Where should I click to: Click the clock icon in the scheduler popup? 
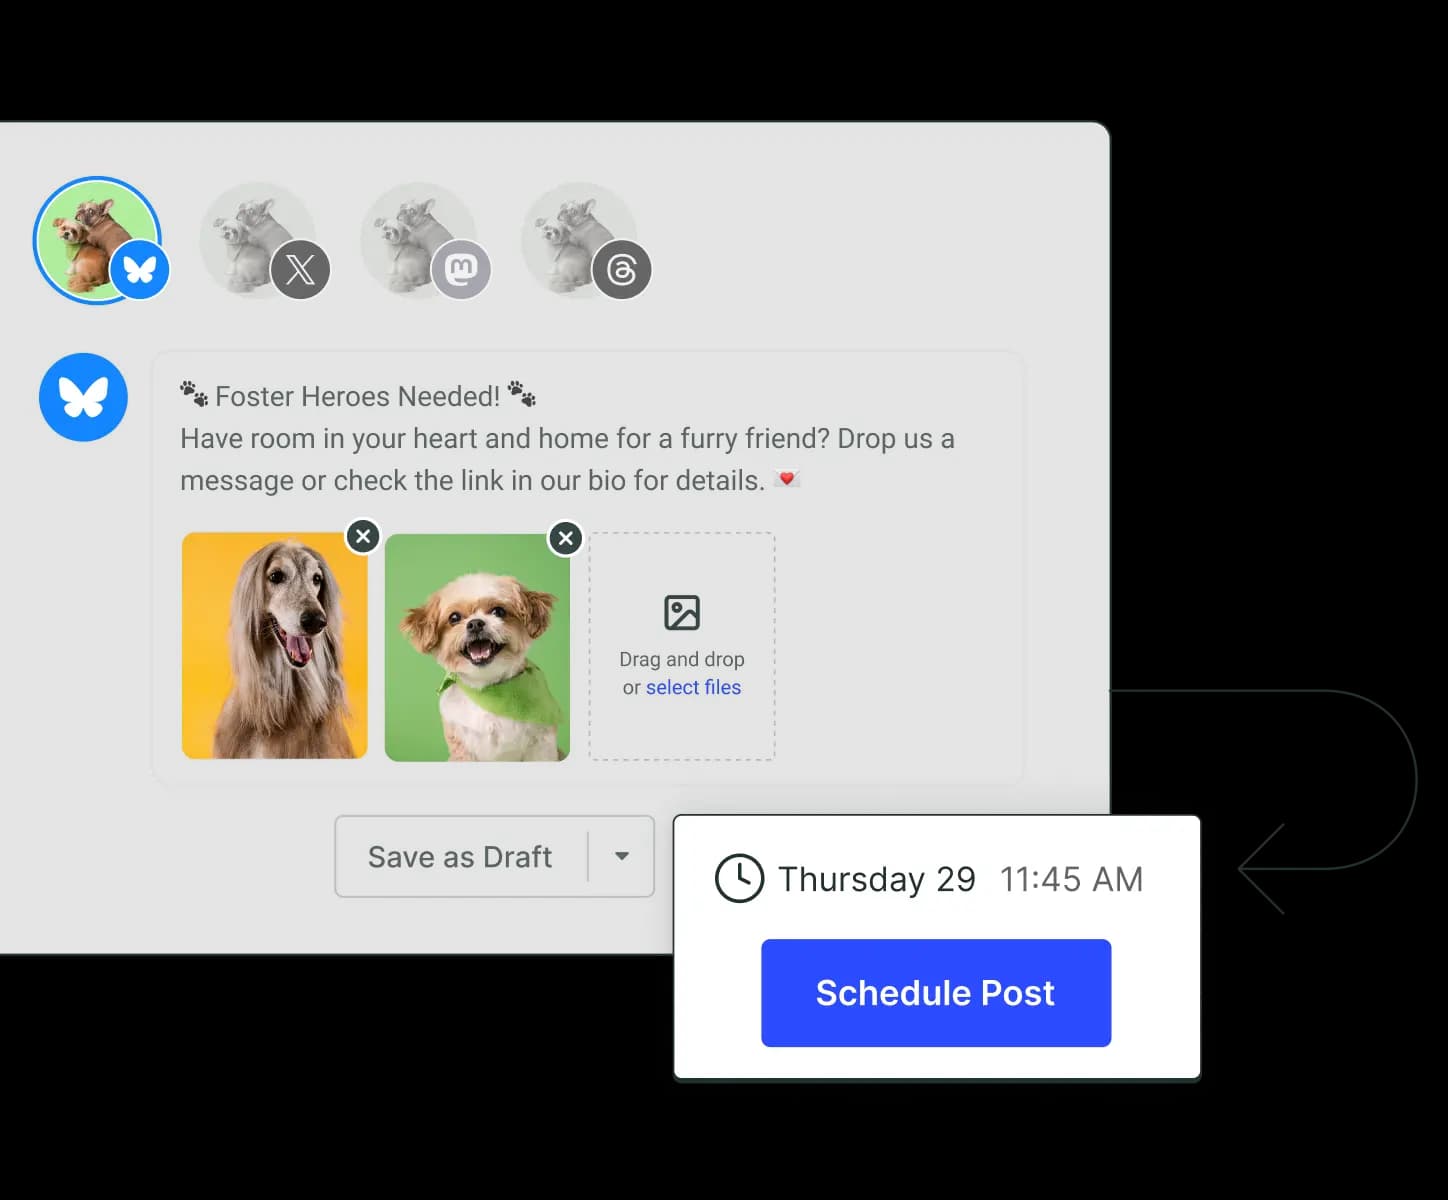(737, 879)
